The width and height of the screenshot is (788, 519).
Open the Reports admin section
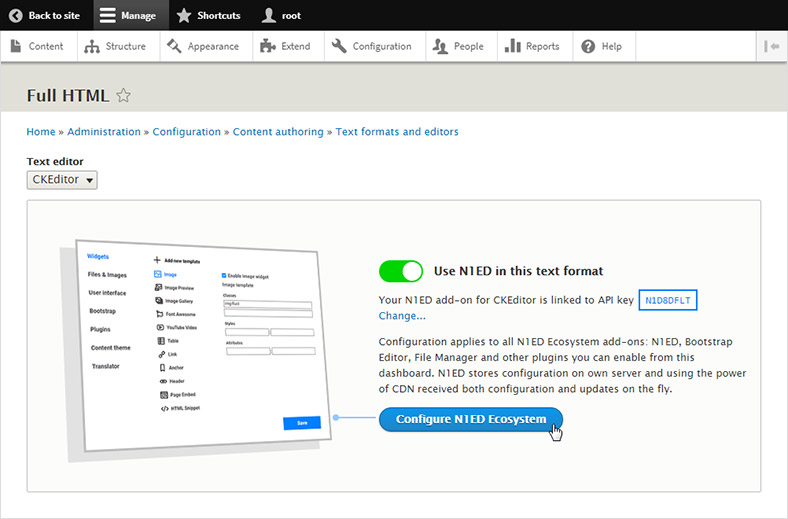(x=535, y=46)
